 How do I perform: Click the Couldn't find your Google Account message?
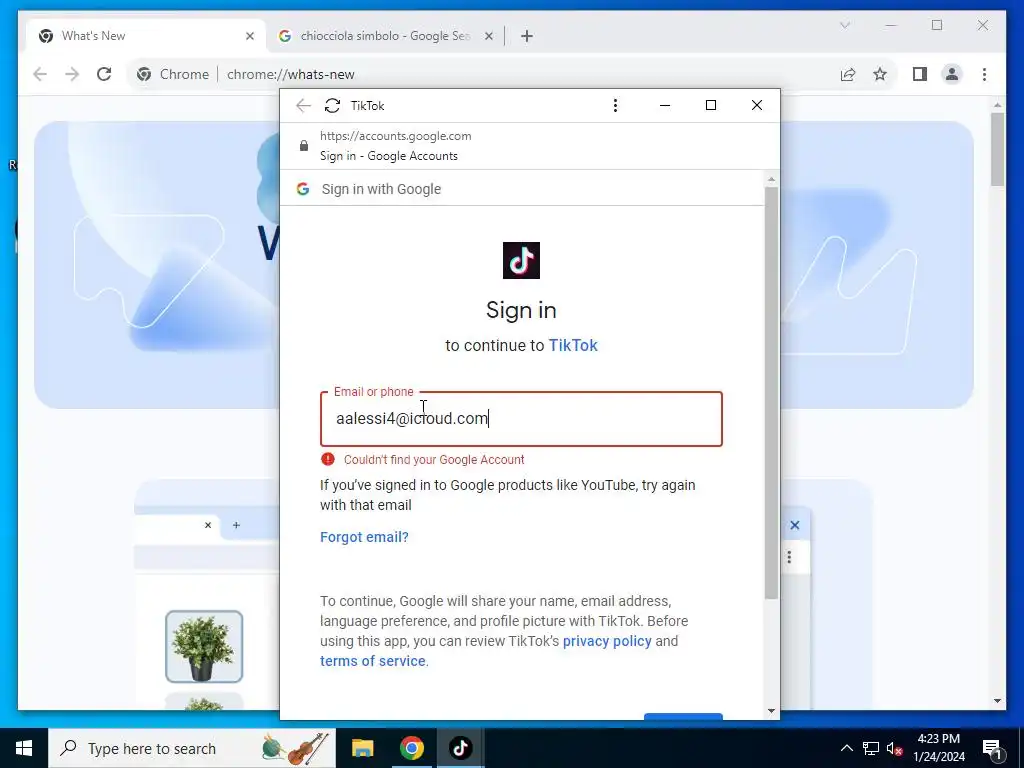tap(434, 460)
